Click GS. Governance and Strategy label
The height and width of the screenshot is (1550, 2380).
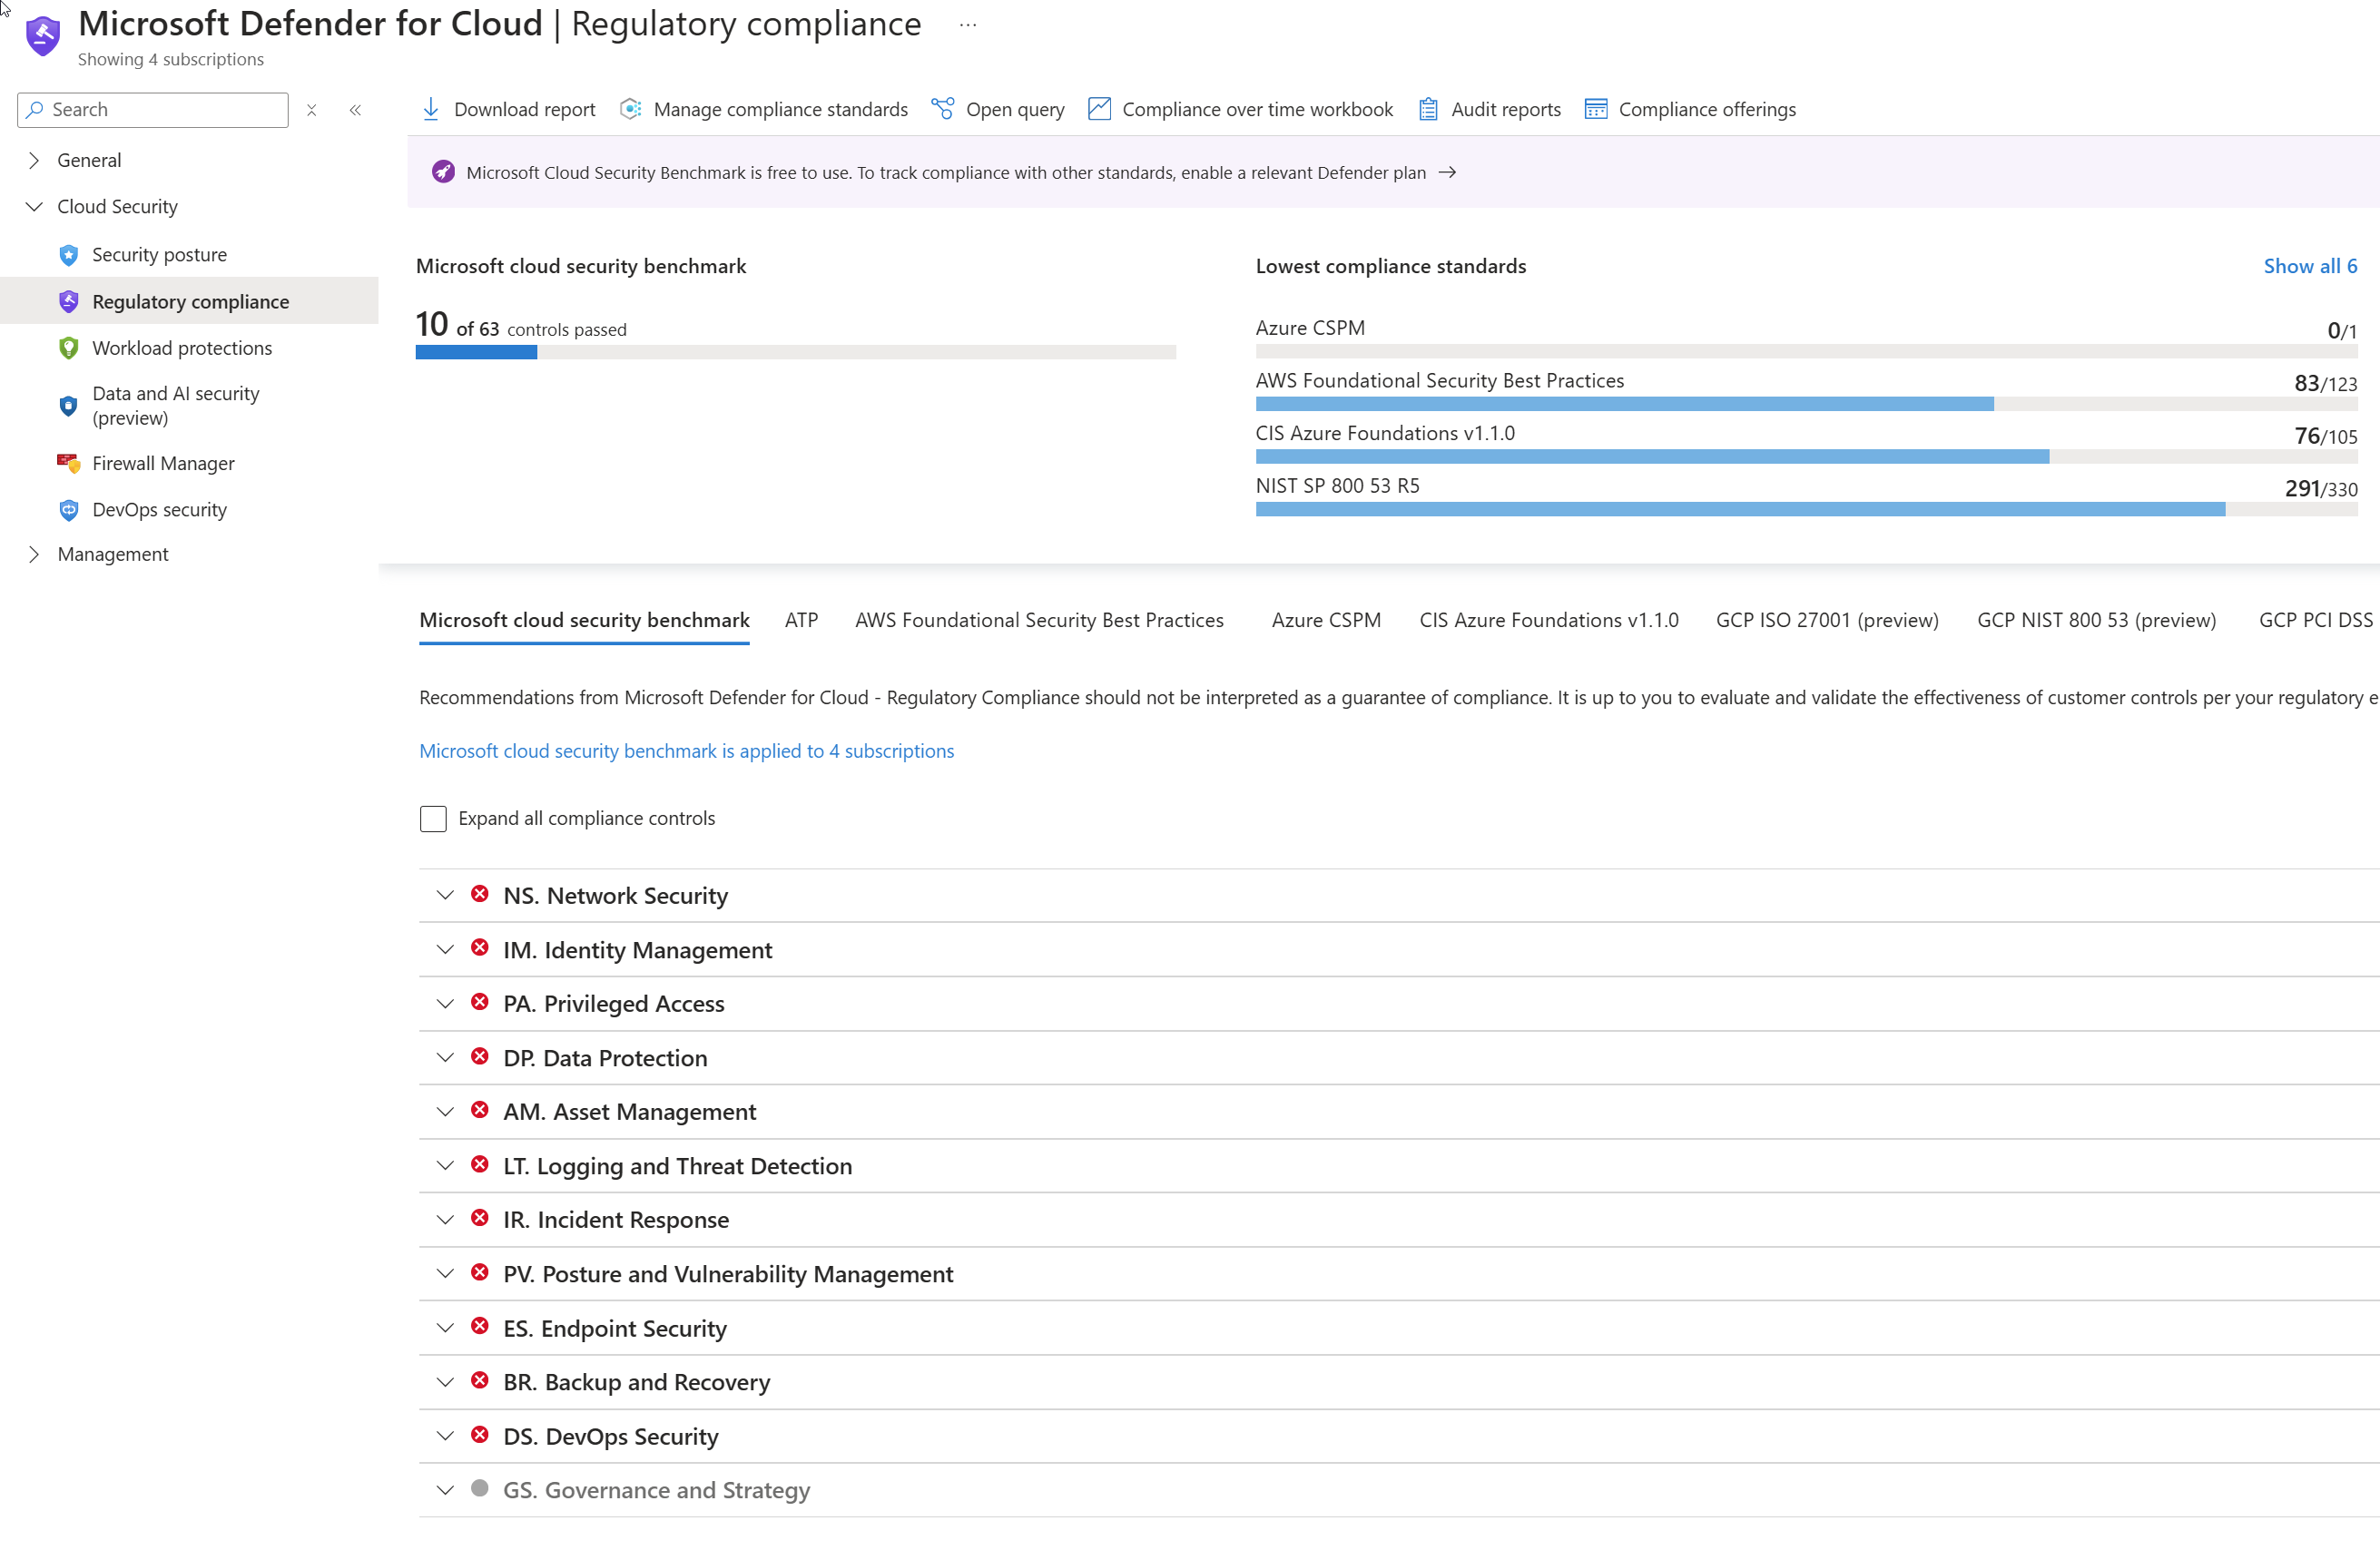tap(656, 1490)
